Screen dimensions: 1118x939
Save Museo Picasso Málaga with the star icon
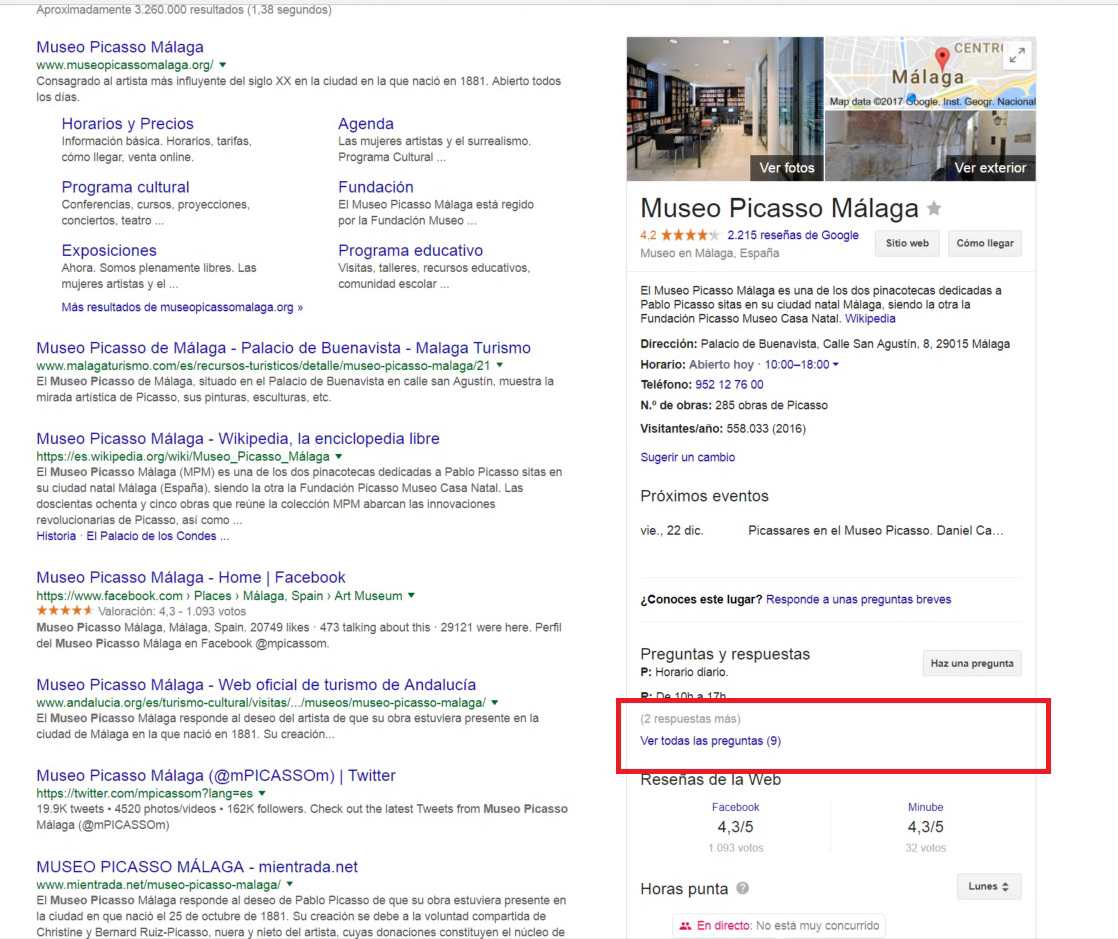934,208
